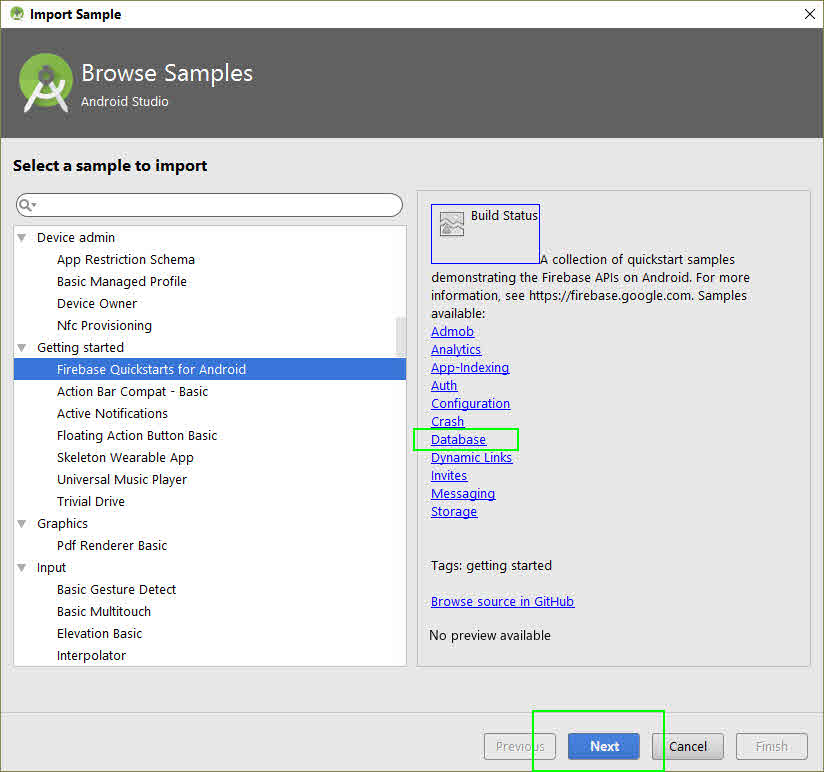Click the Android Studio logo in header
824x772 pixels.
tap(46, 83)
